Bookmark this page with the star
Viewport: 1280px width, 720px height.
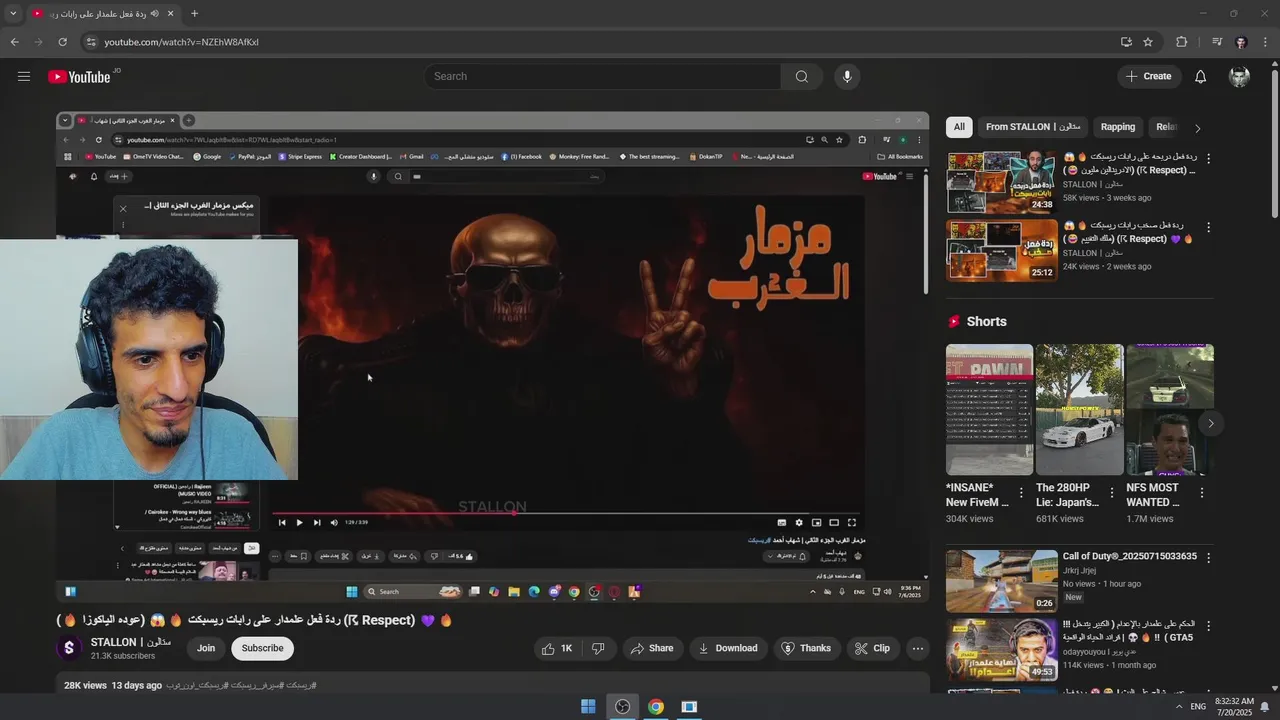coord(1148,42)
